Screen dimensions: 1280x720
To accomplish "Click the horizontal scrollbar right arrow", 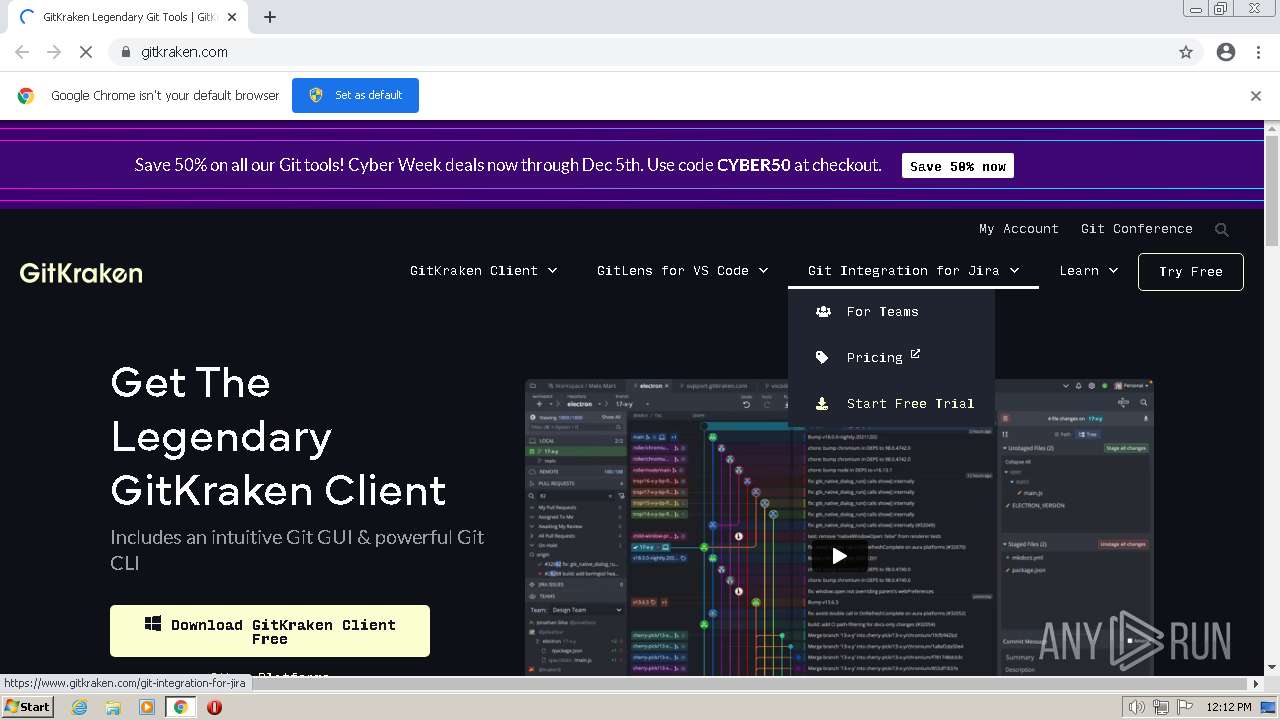I will 1257,684.
